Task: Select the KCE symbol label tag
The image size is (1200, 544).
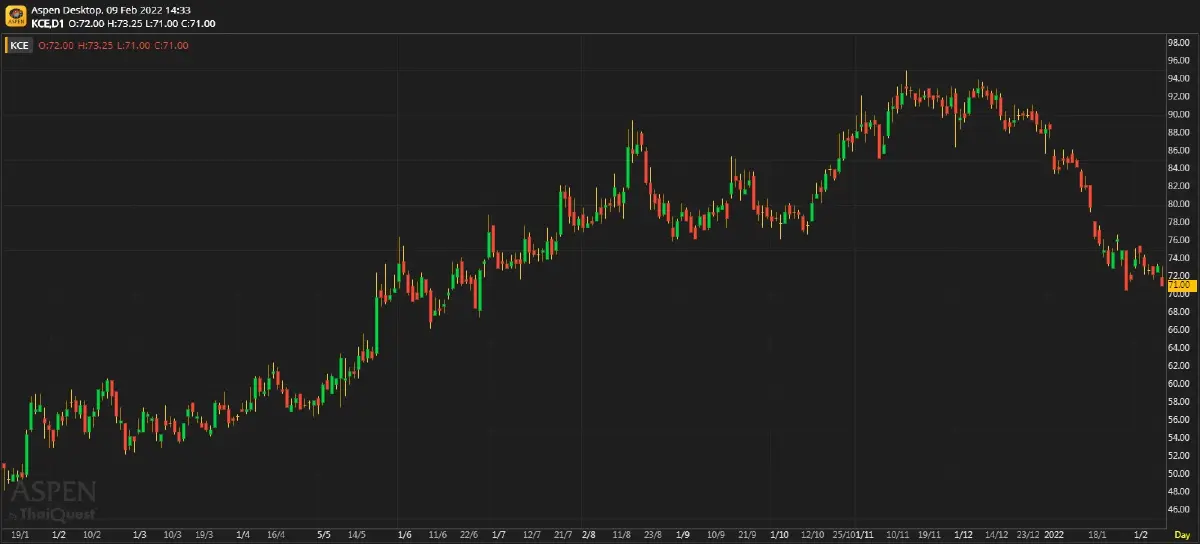Action: 20,45
